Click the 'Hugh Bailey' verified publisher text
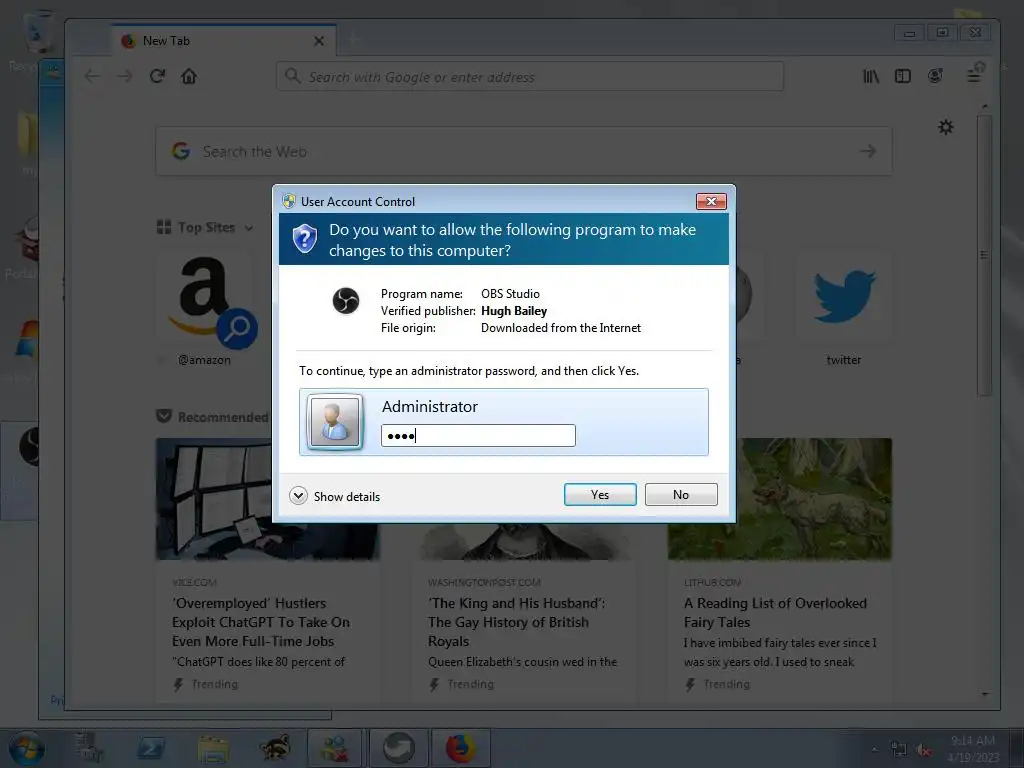Viewport: 1024px width, 768px height. click(x=514, y=311)
